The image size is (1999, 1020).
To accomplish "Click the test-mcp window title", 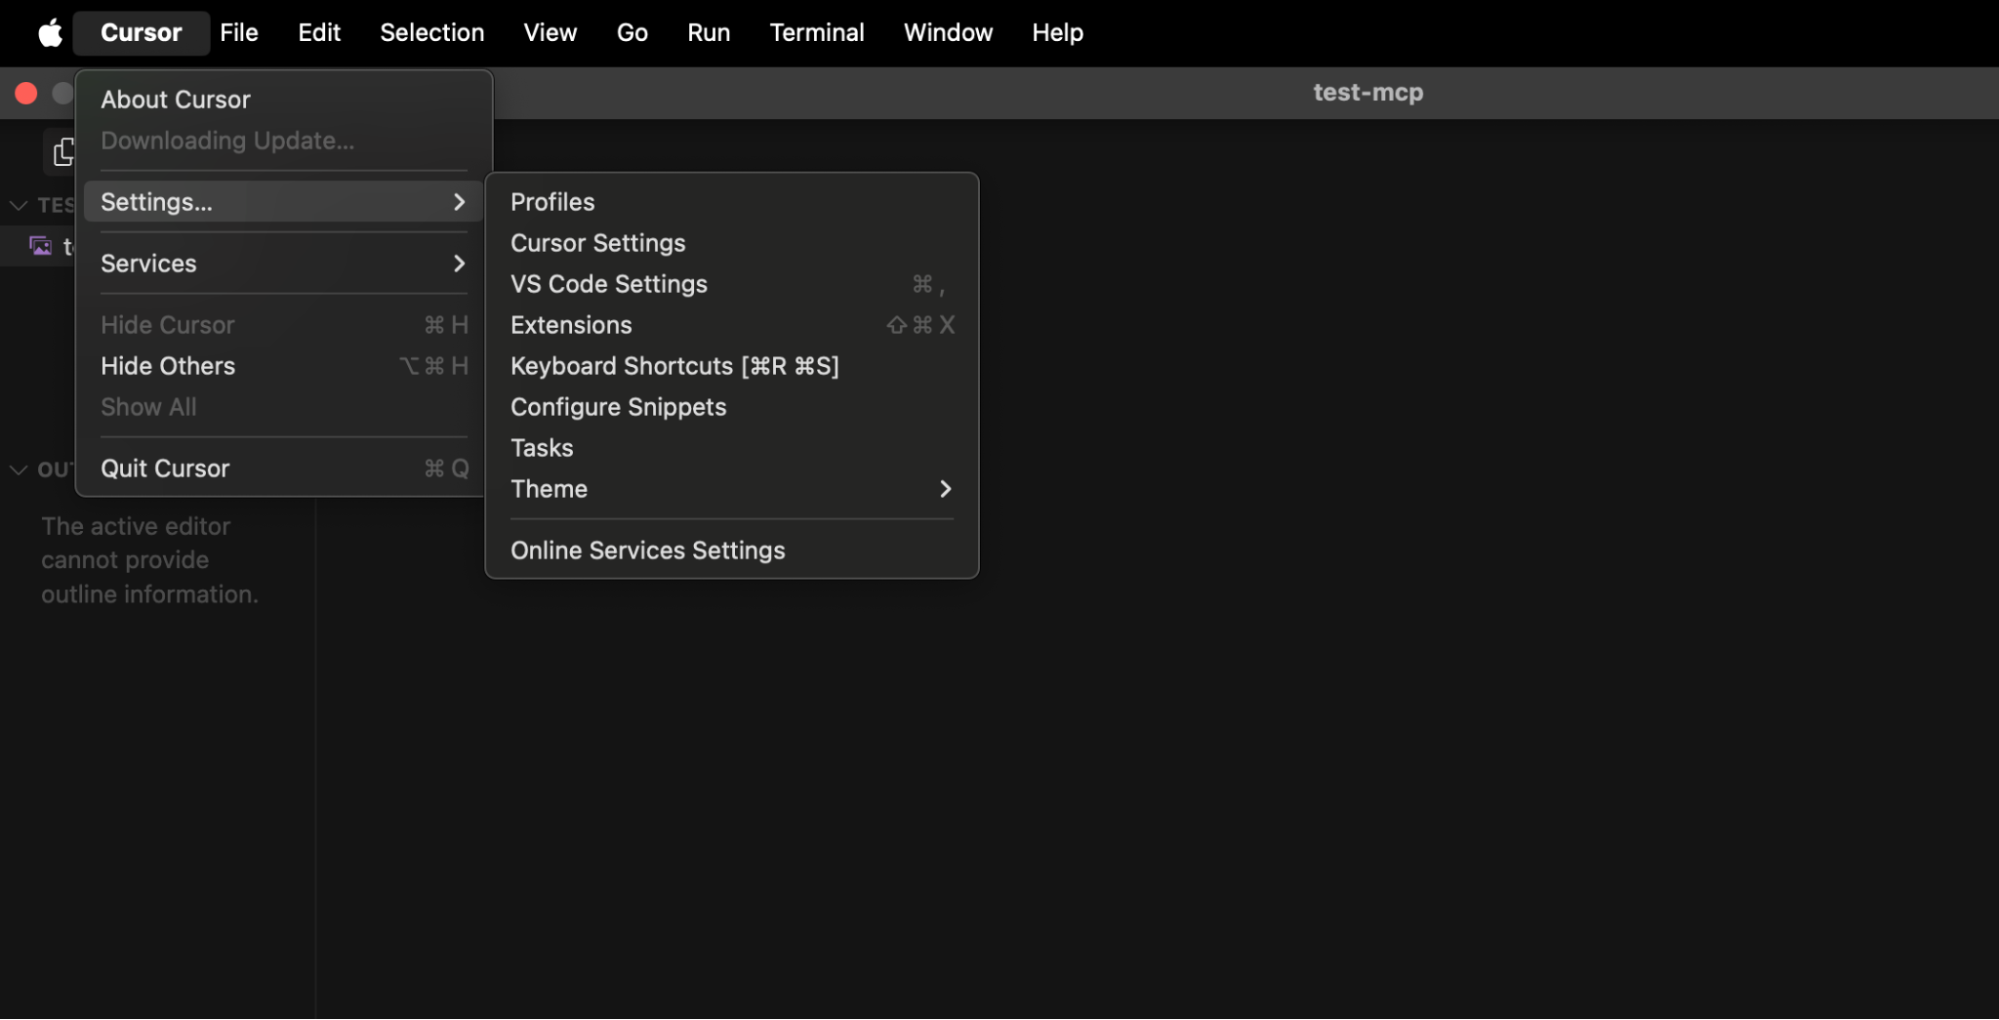I will [x=1367, y=93].
